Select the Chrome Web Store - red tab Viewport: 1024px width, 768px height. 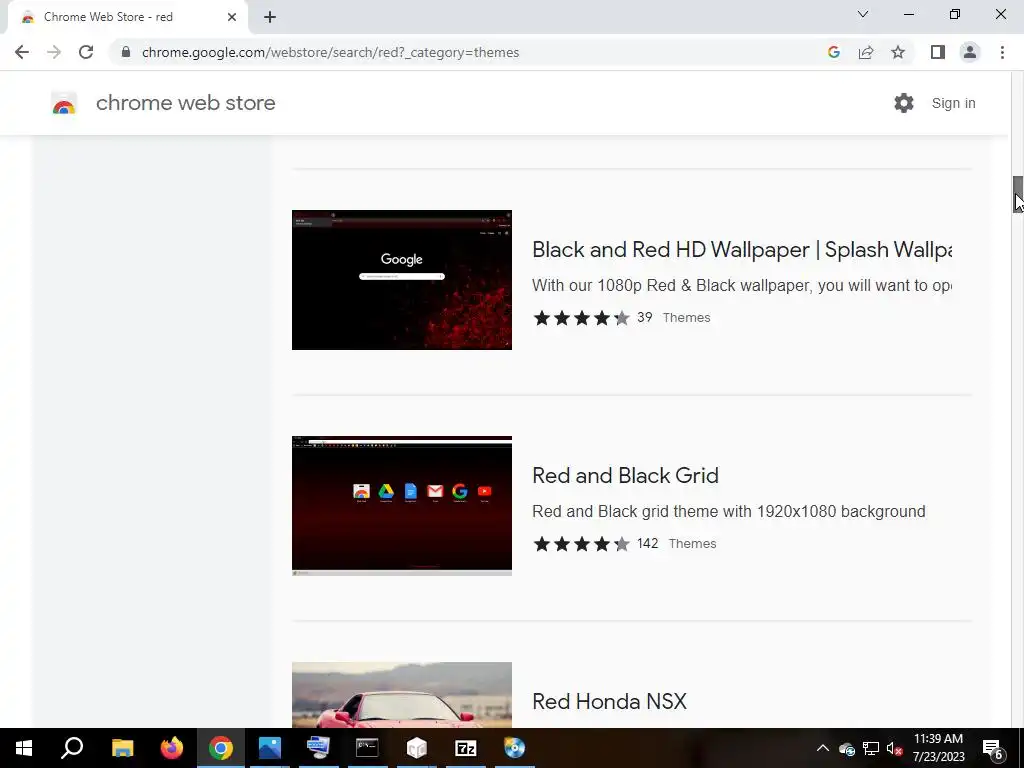(x=127, y=17)
